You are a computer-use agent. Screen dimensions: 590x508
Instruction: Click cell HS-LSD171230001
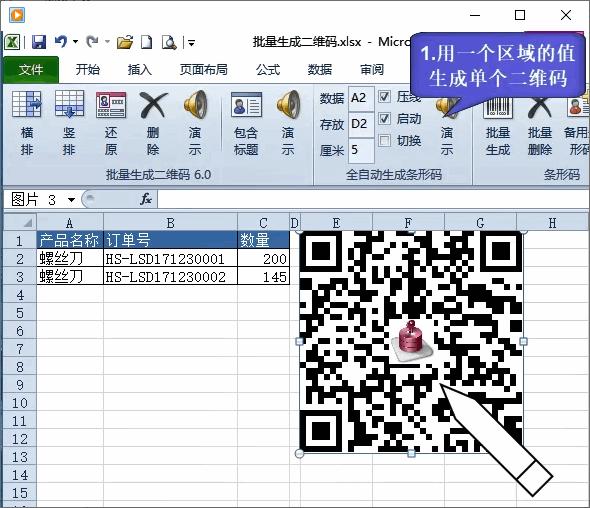point(170,259)
